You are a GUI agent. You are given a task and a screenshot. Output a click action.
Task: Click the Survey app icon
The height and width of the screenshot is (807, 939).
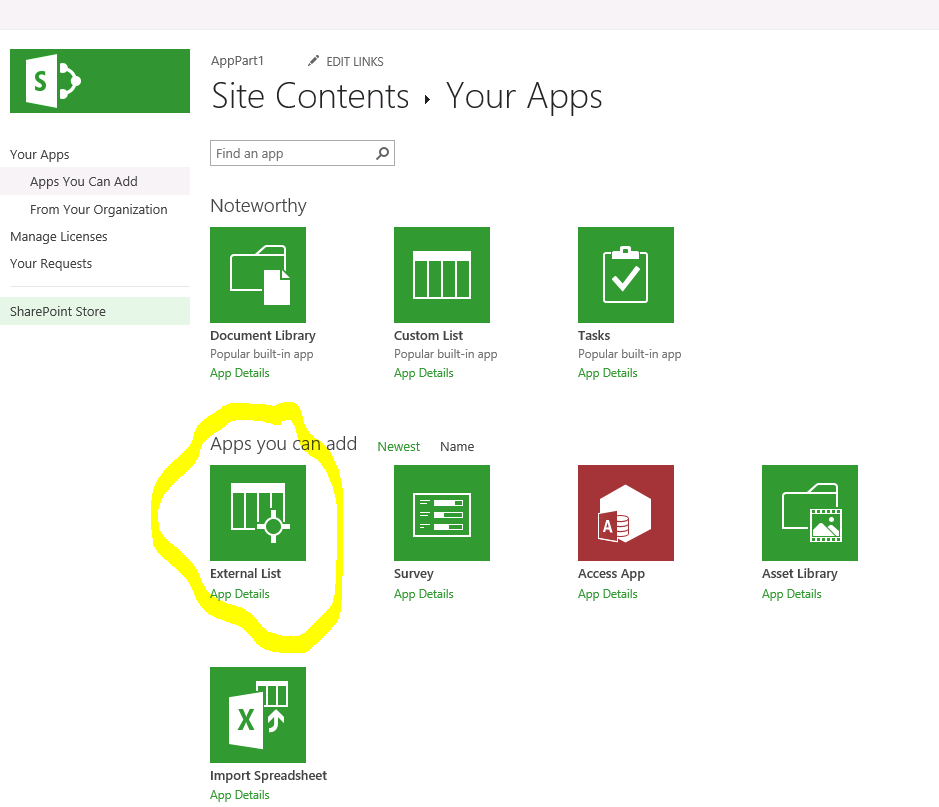coord(441,513)
